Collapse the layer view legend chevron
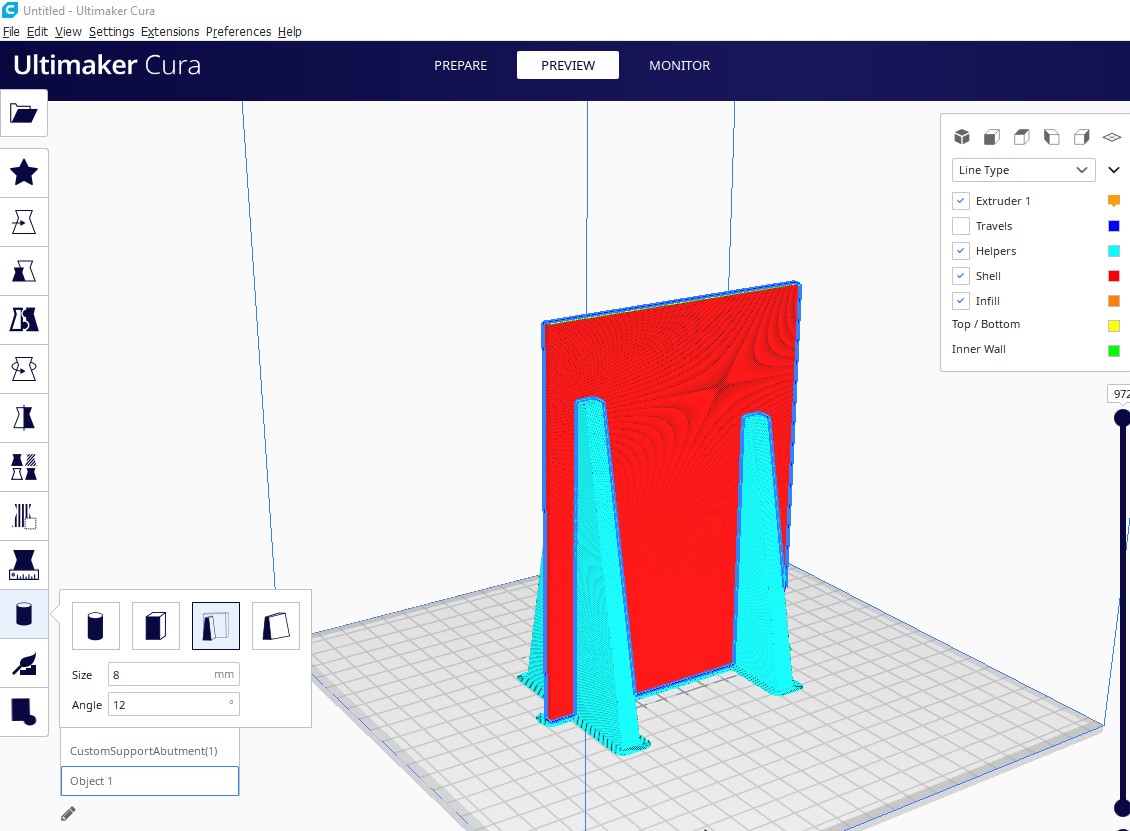This screenshot has width=1130, height=831. [1114, 170]
